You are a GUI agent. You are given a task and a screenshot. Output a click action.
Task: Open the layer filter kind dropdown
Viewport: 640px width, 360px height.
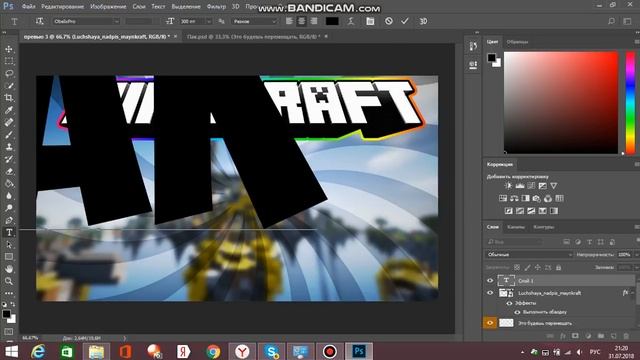[514, 242]
